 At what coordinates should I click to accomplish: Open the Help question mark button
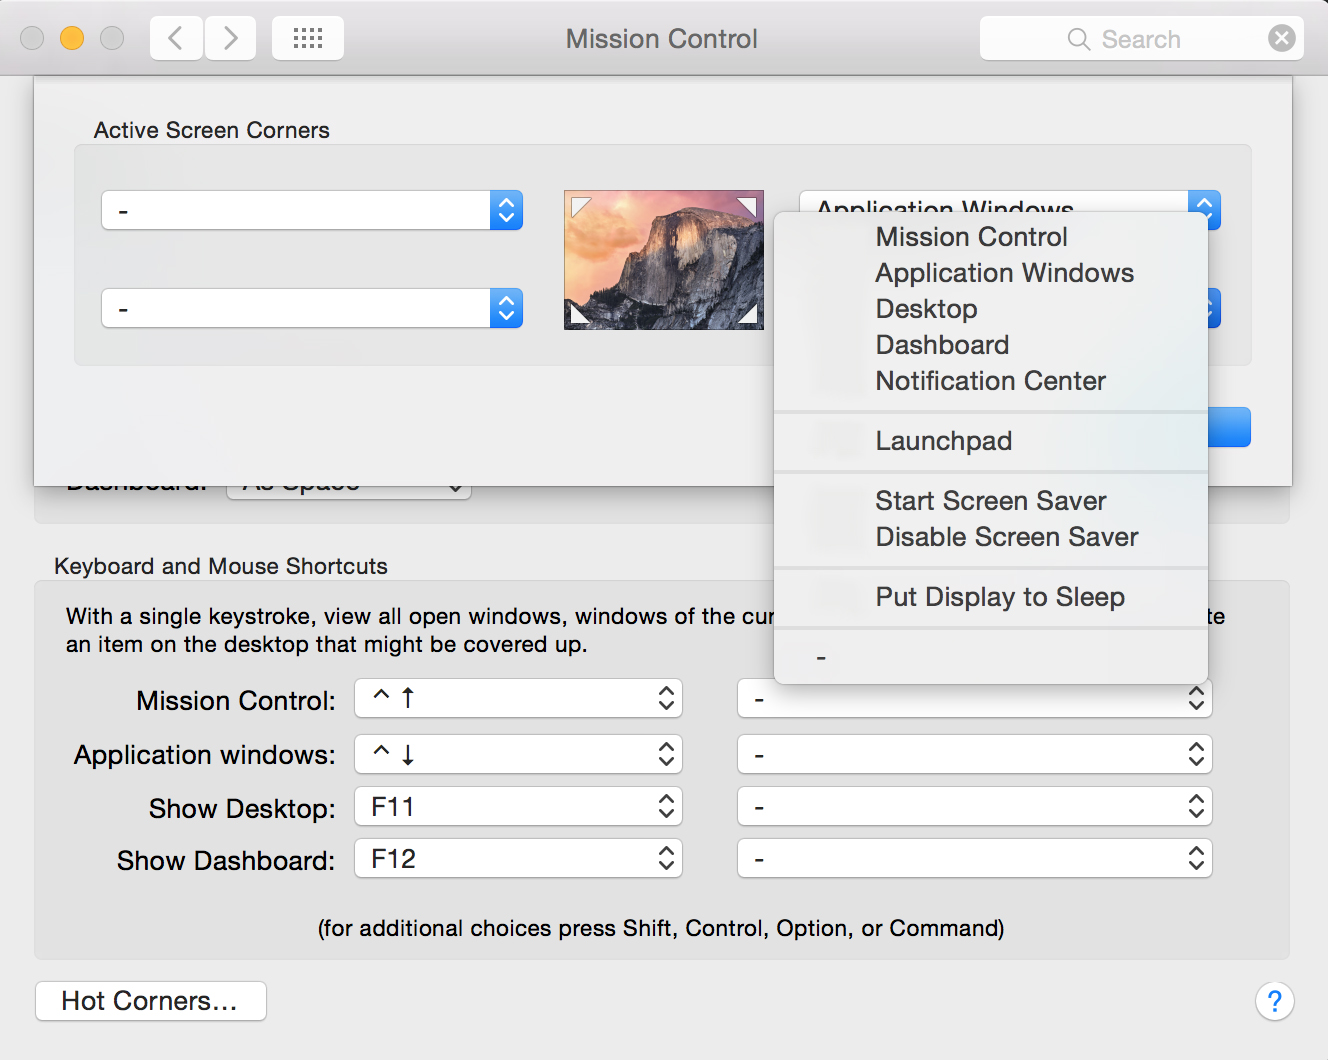pyautogui.click(x=1274, y=1001)
